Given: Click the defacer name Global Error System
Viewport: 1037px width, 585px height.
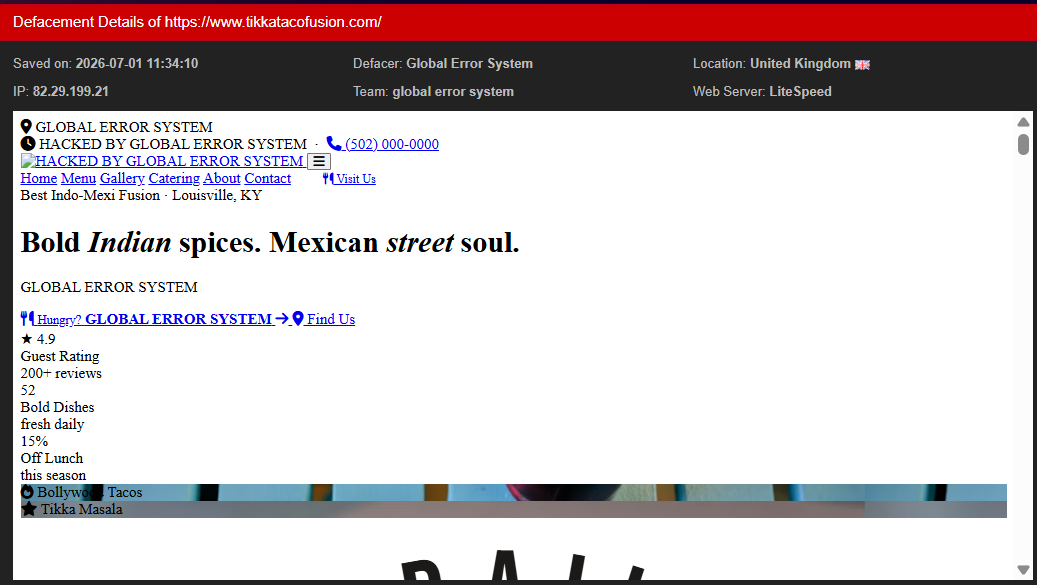Looking at the screenshot, I should pos(470,63).
